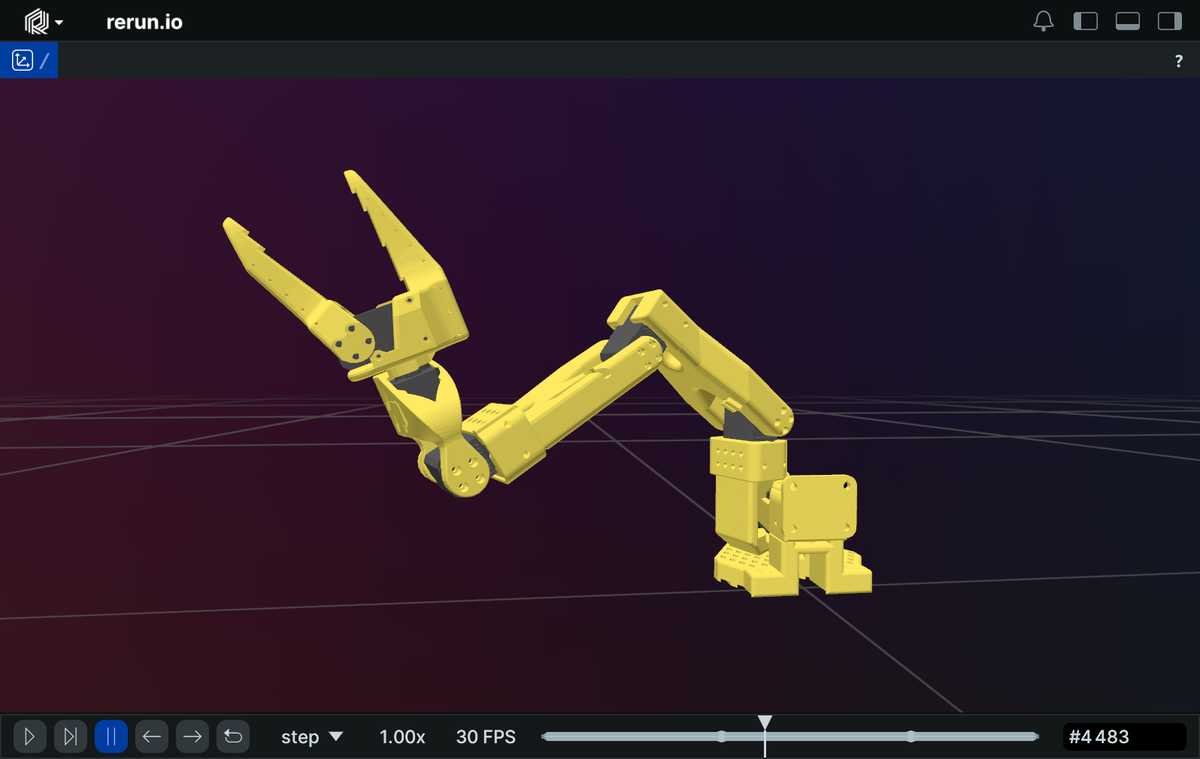Open the Rerun logo menu

pos(44,21)
